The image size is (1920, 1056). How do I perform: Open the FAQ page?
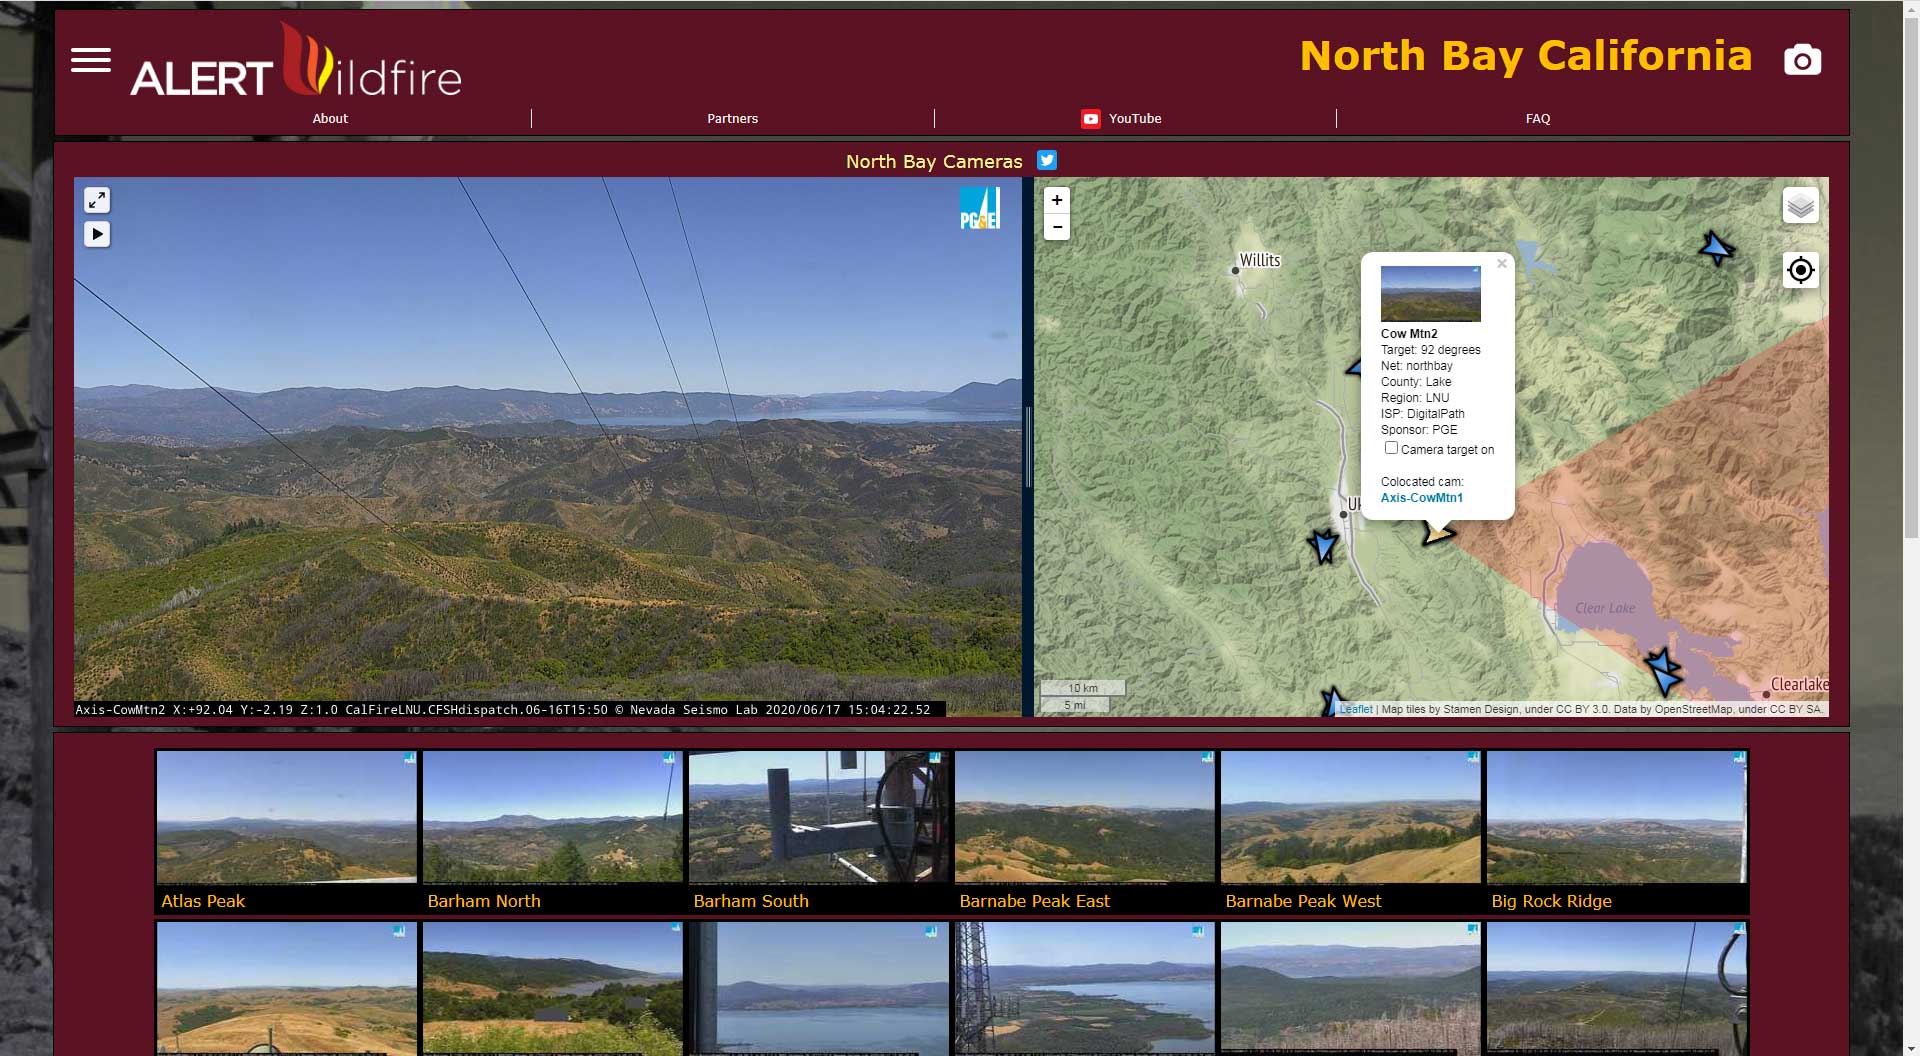tap(1537, 118)
